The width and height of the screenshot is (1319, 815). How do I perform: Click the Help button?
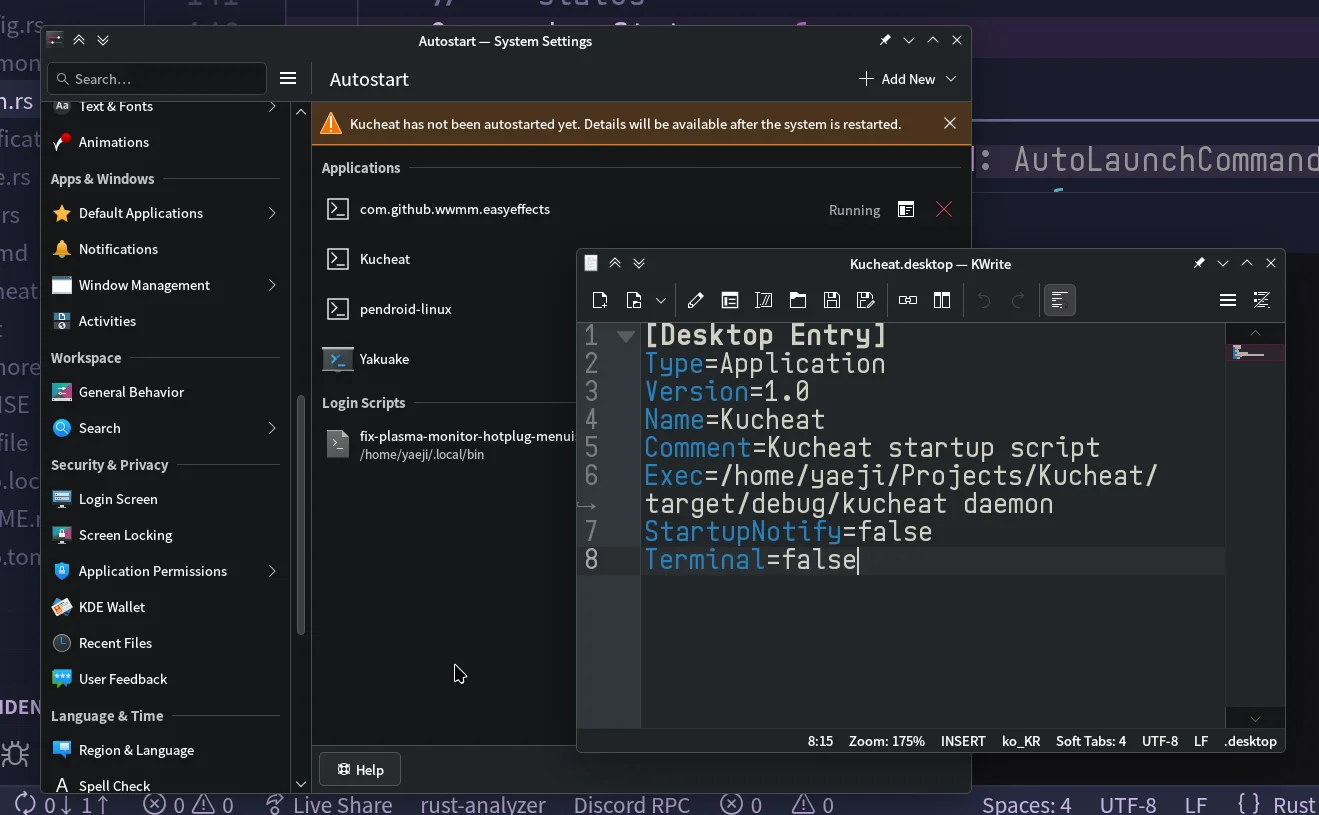[x=360, y=770]
